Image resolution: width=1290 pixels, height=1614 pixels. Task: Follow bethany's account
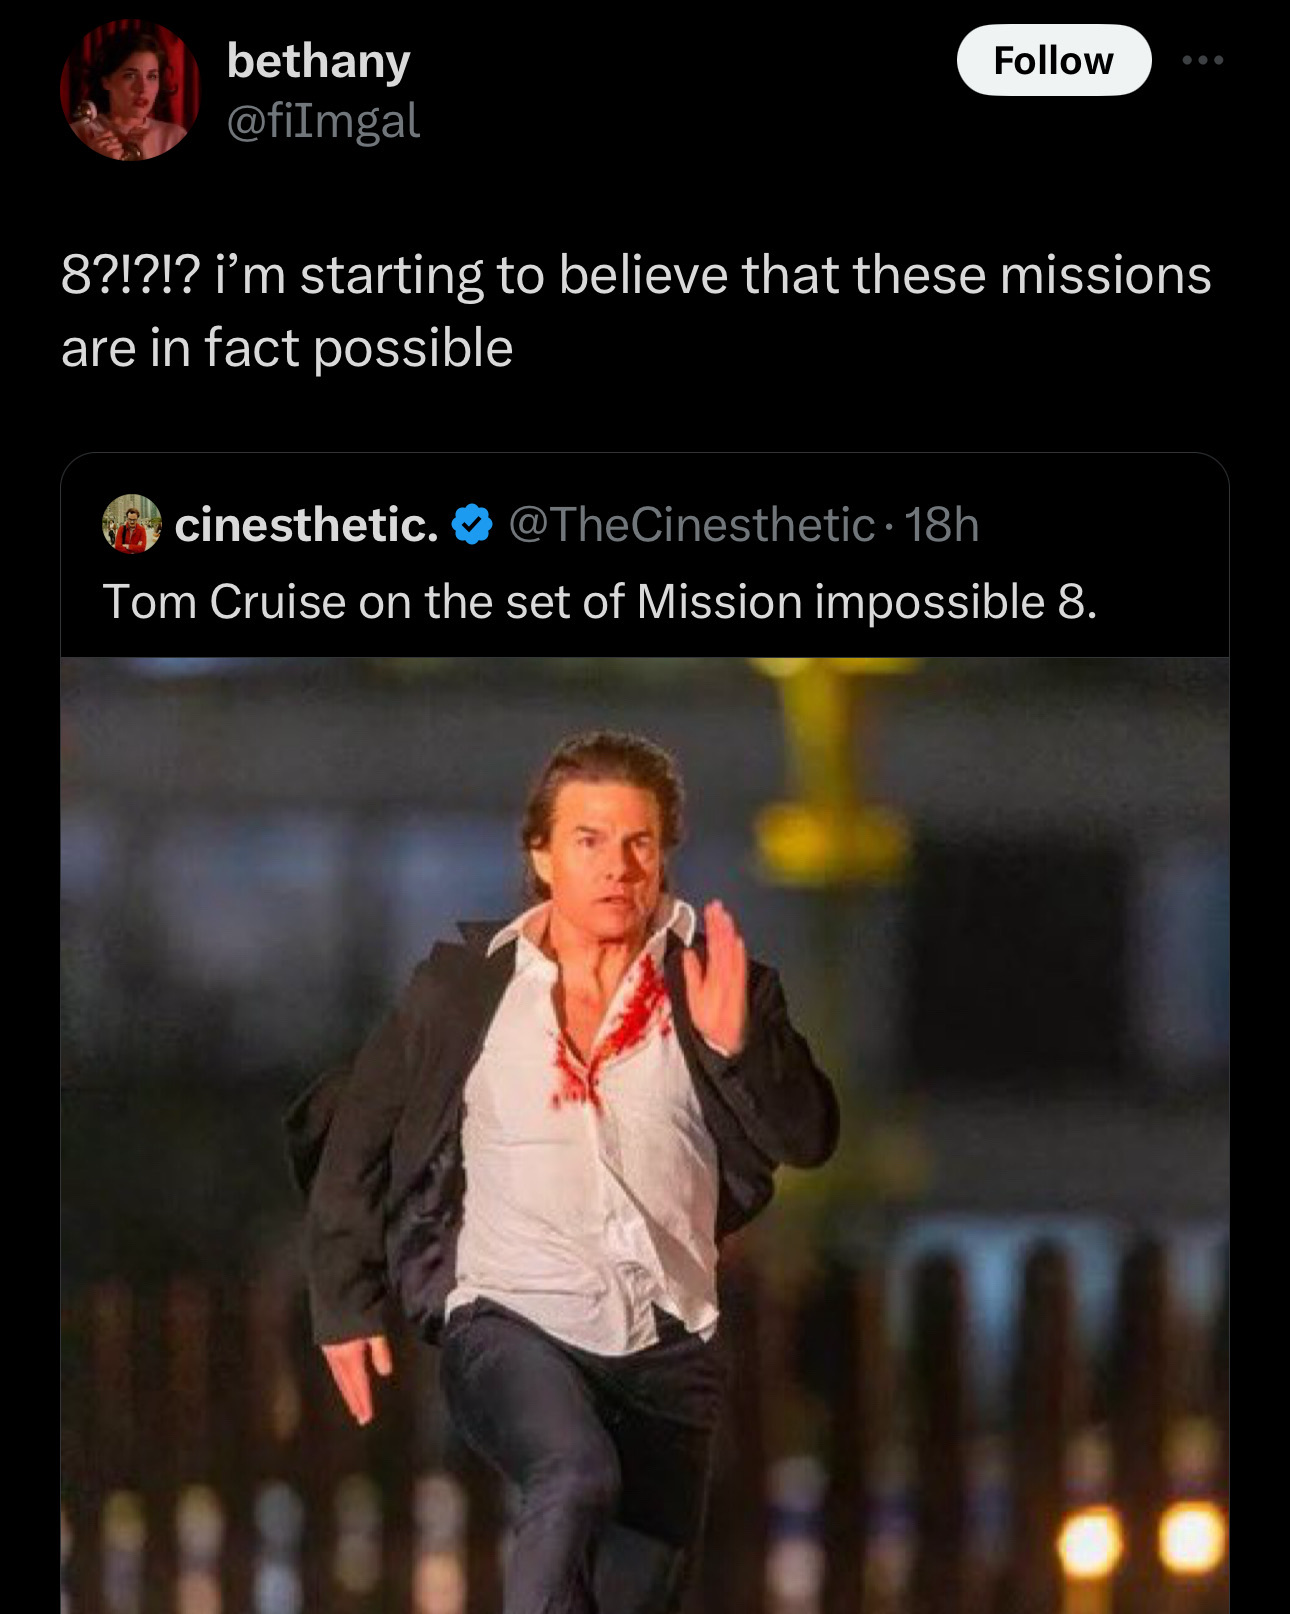coord(1053,61)
